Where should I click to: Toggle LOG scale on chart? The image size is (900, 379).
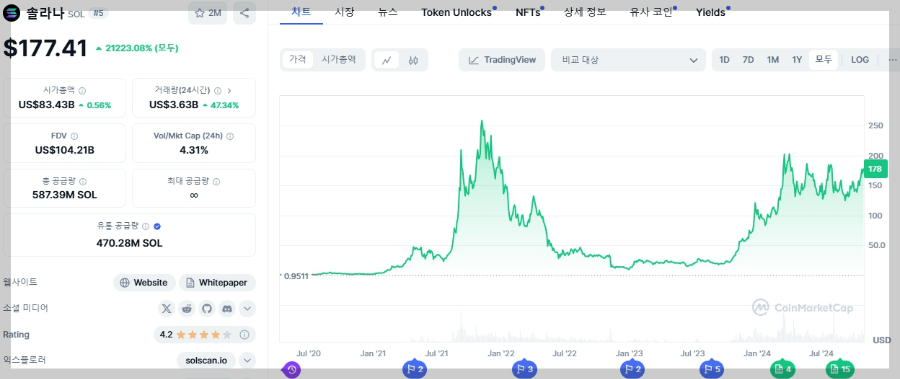pos(860,60)
